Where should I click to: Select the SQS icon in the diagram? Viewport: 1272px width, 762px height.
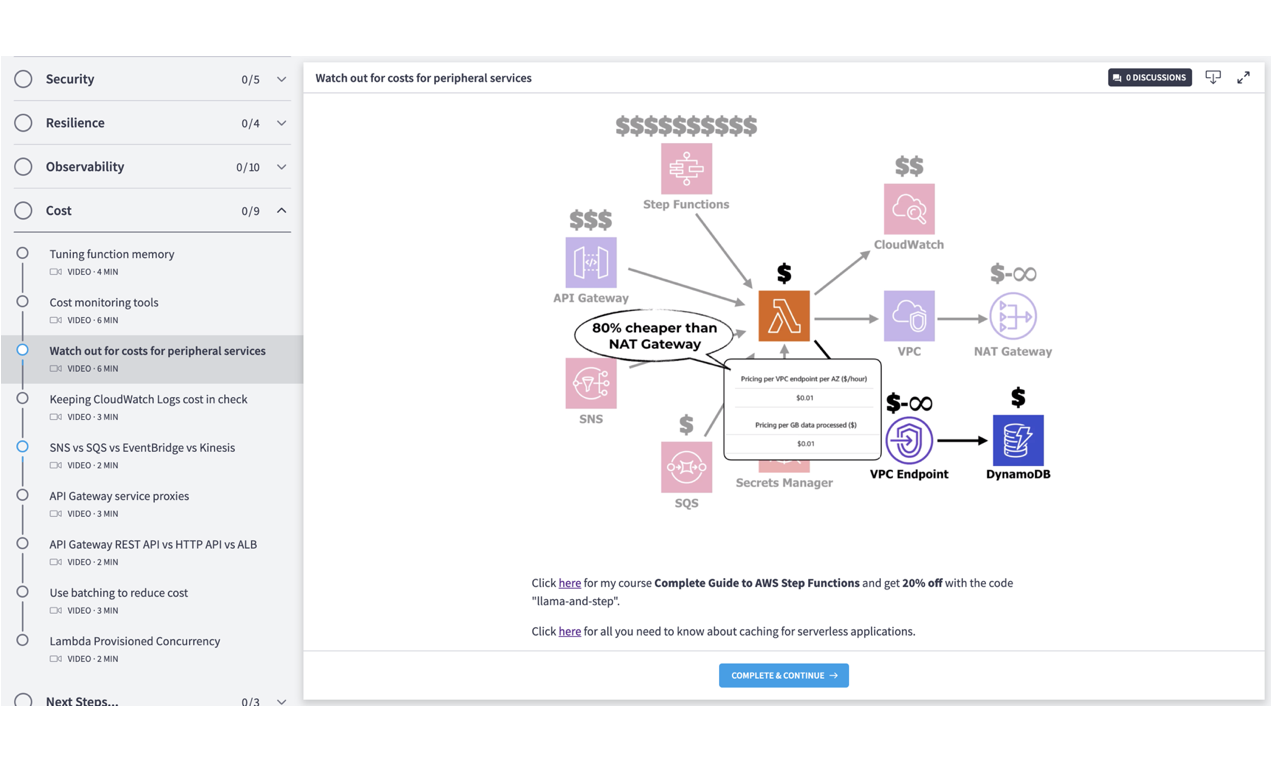point(686,465)
